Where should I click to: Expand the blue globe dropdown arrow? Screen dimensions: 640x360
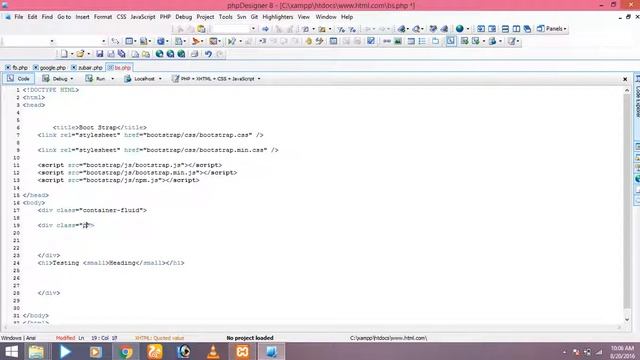(467, 29)
